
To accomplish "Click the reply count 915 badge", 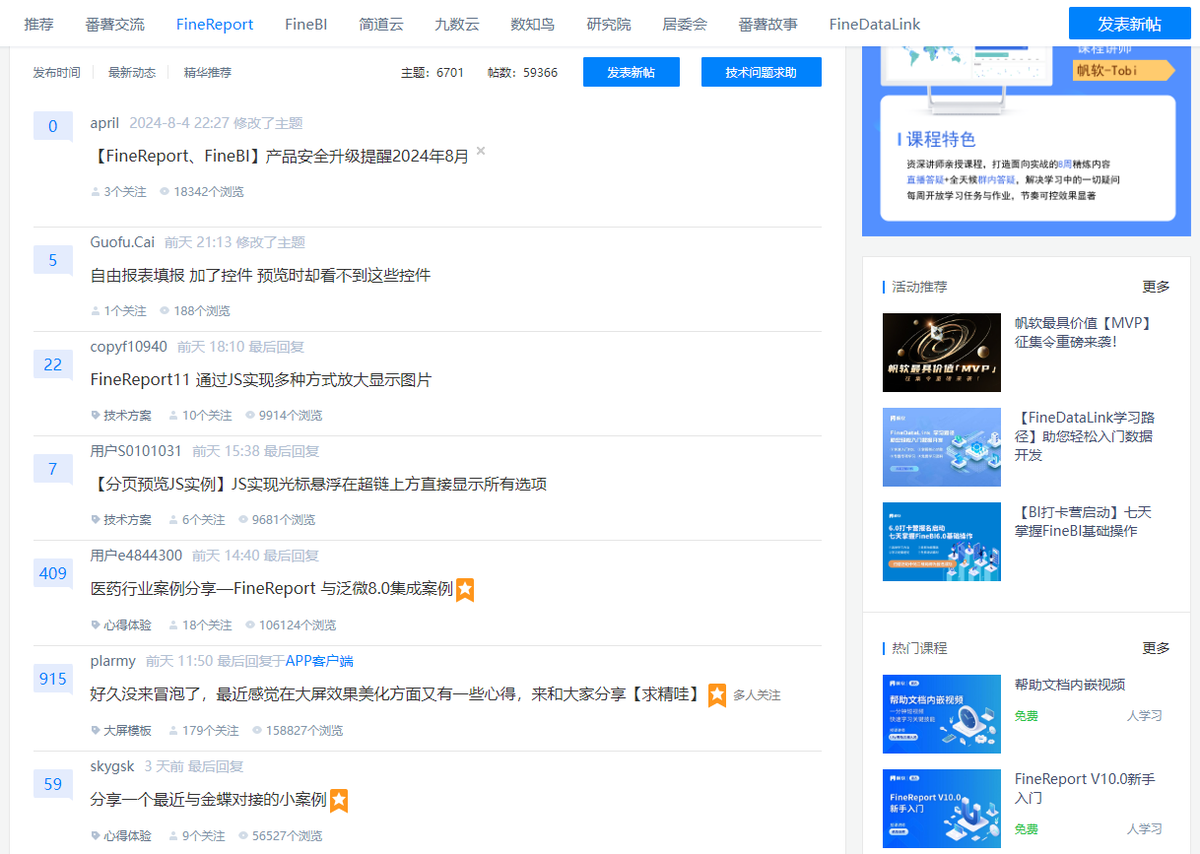I will 53,679.
